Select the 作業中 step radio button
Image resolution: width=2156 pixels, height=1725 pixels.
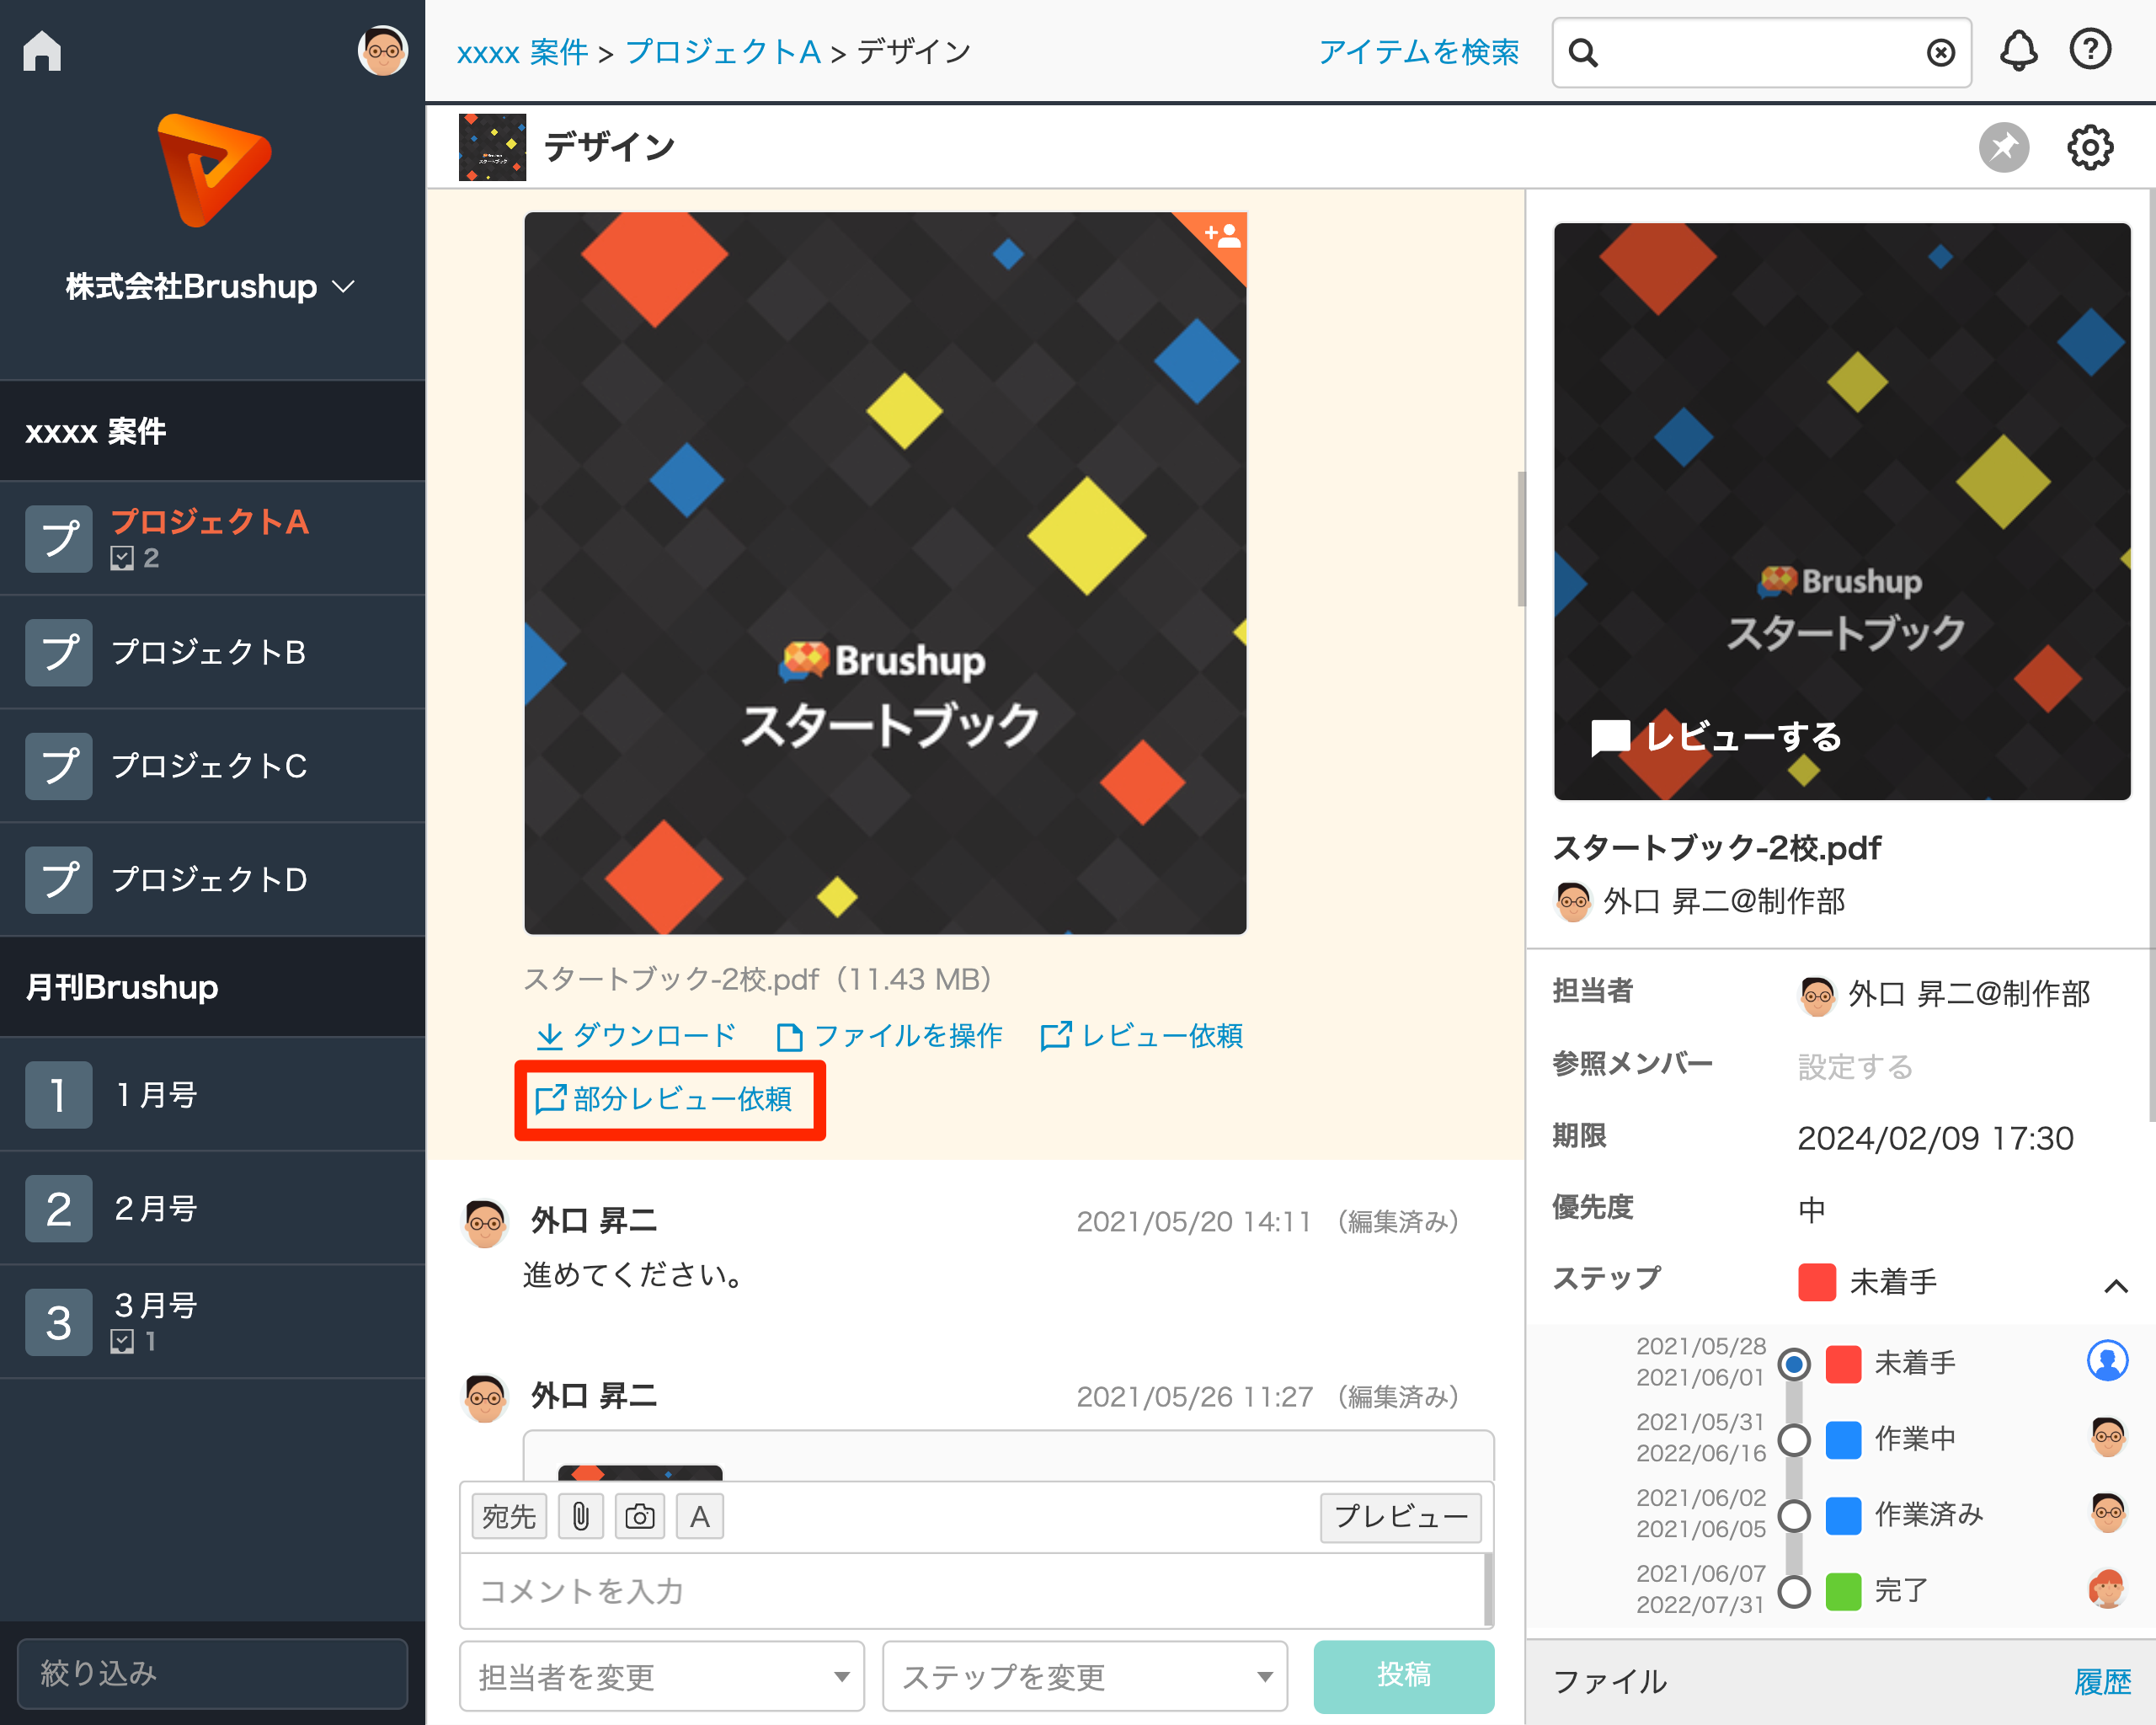coord(1795,1437)
